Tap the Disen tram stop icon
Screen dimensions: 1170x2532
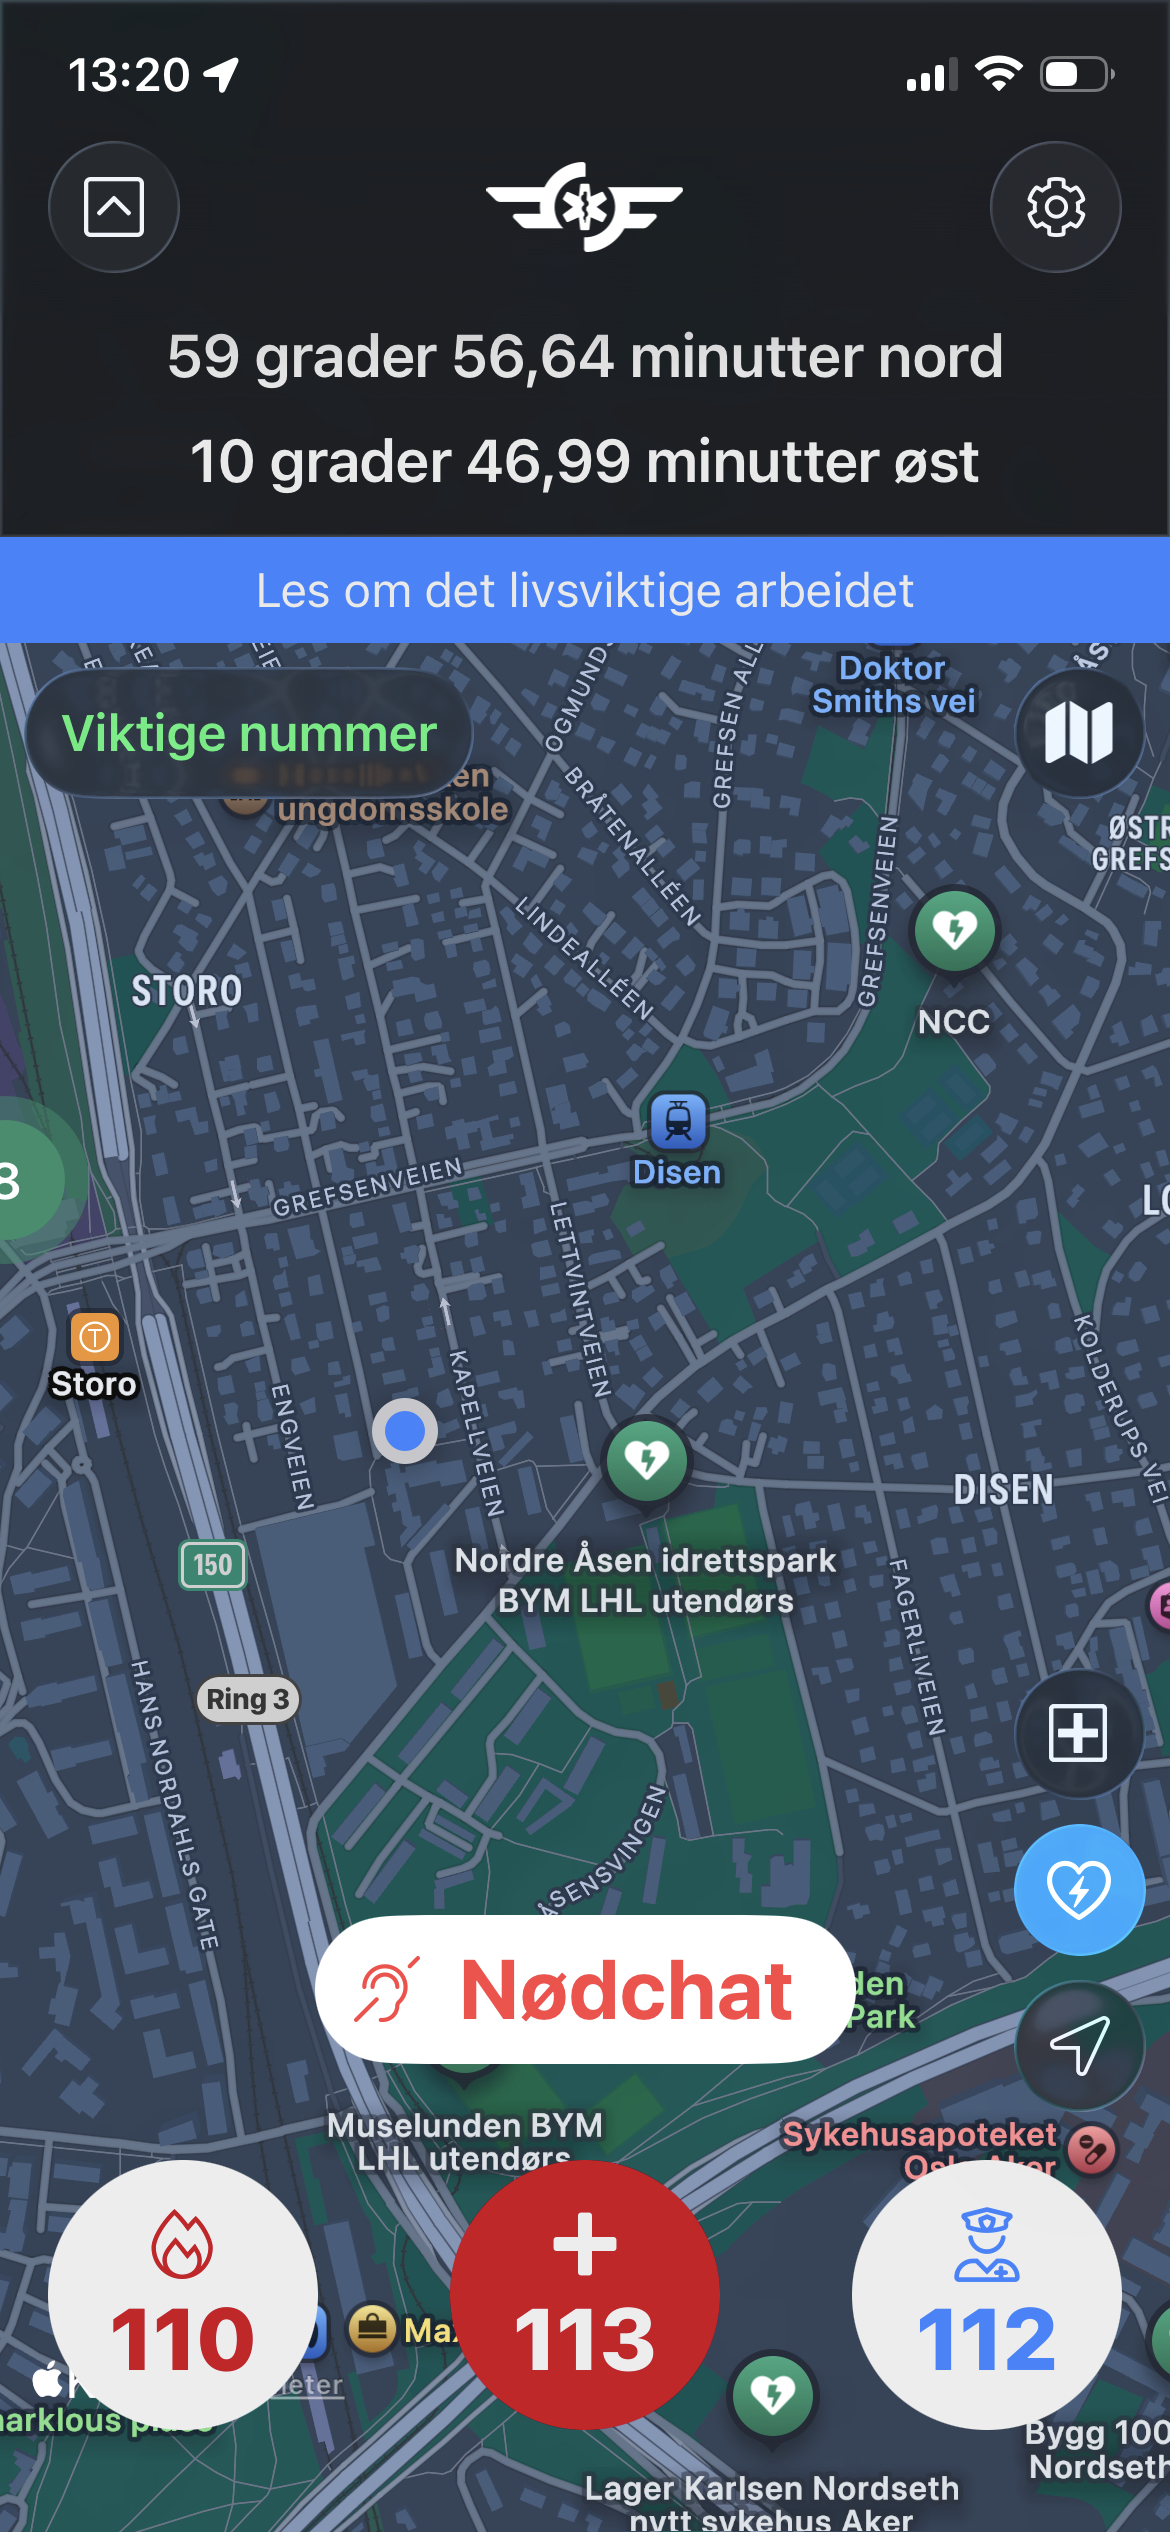pos(678,1120)
